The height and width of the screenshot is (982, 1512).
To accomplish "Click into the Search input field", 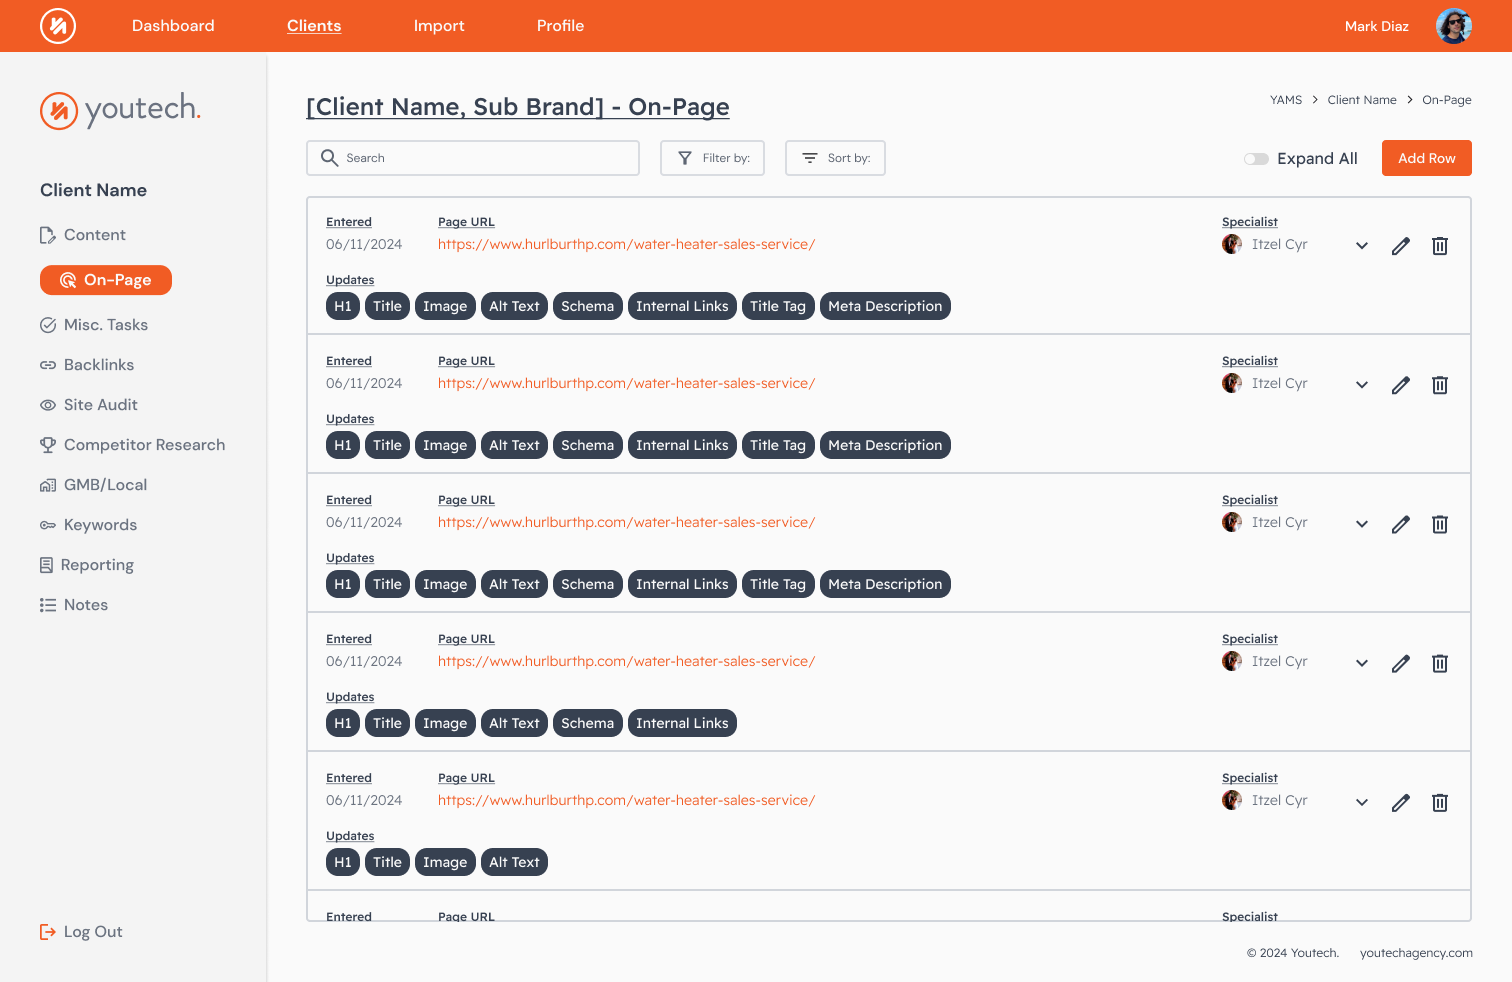I will click(x=473, y=158).
